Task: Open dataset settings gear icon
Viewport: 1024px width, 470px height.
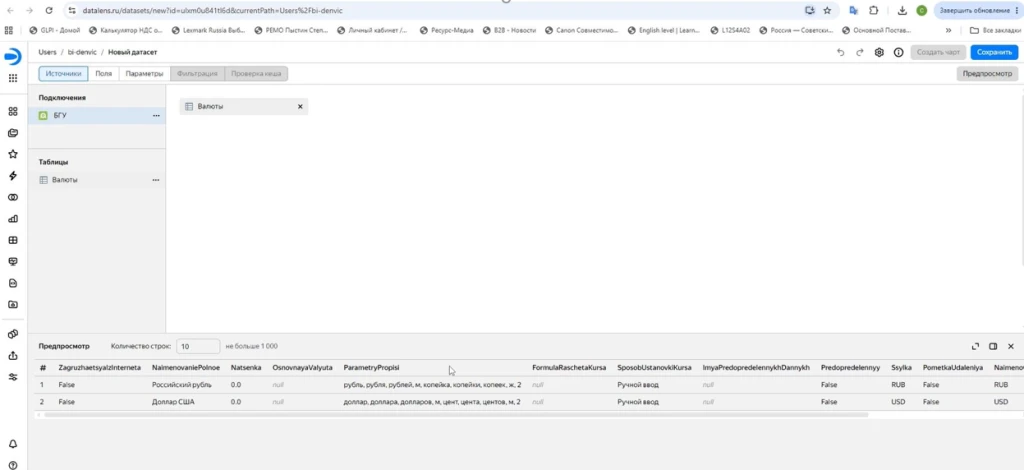Action: (879, 53)
